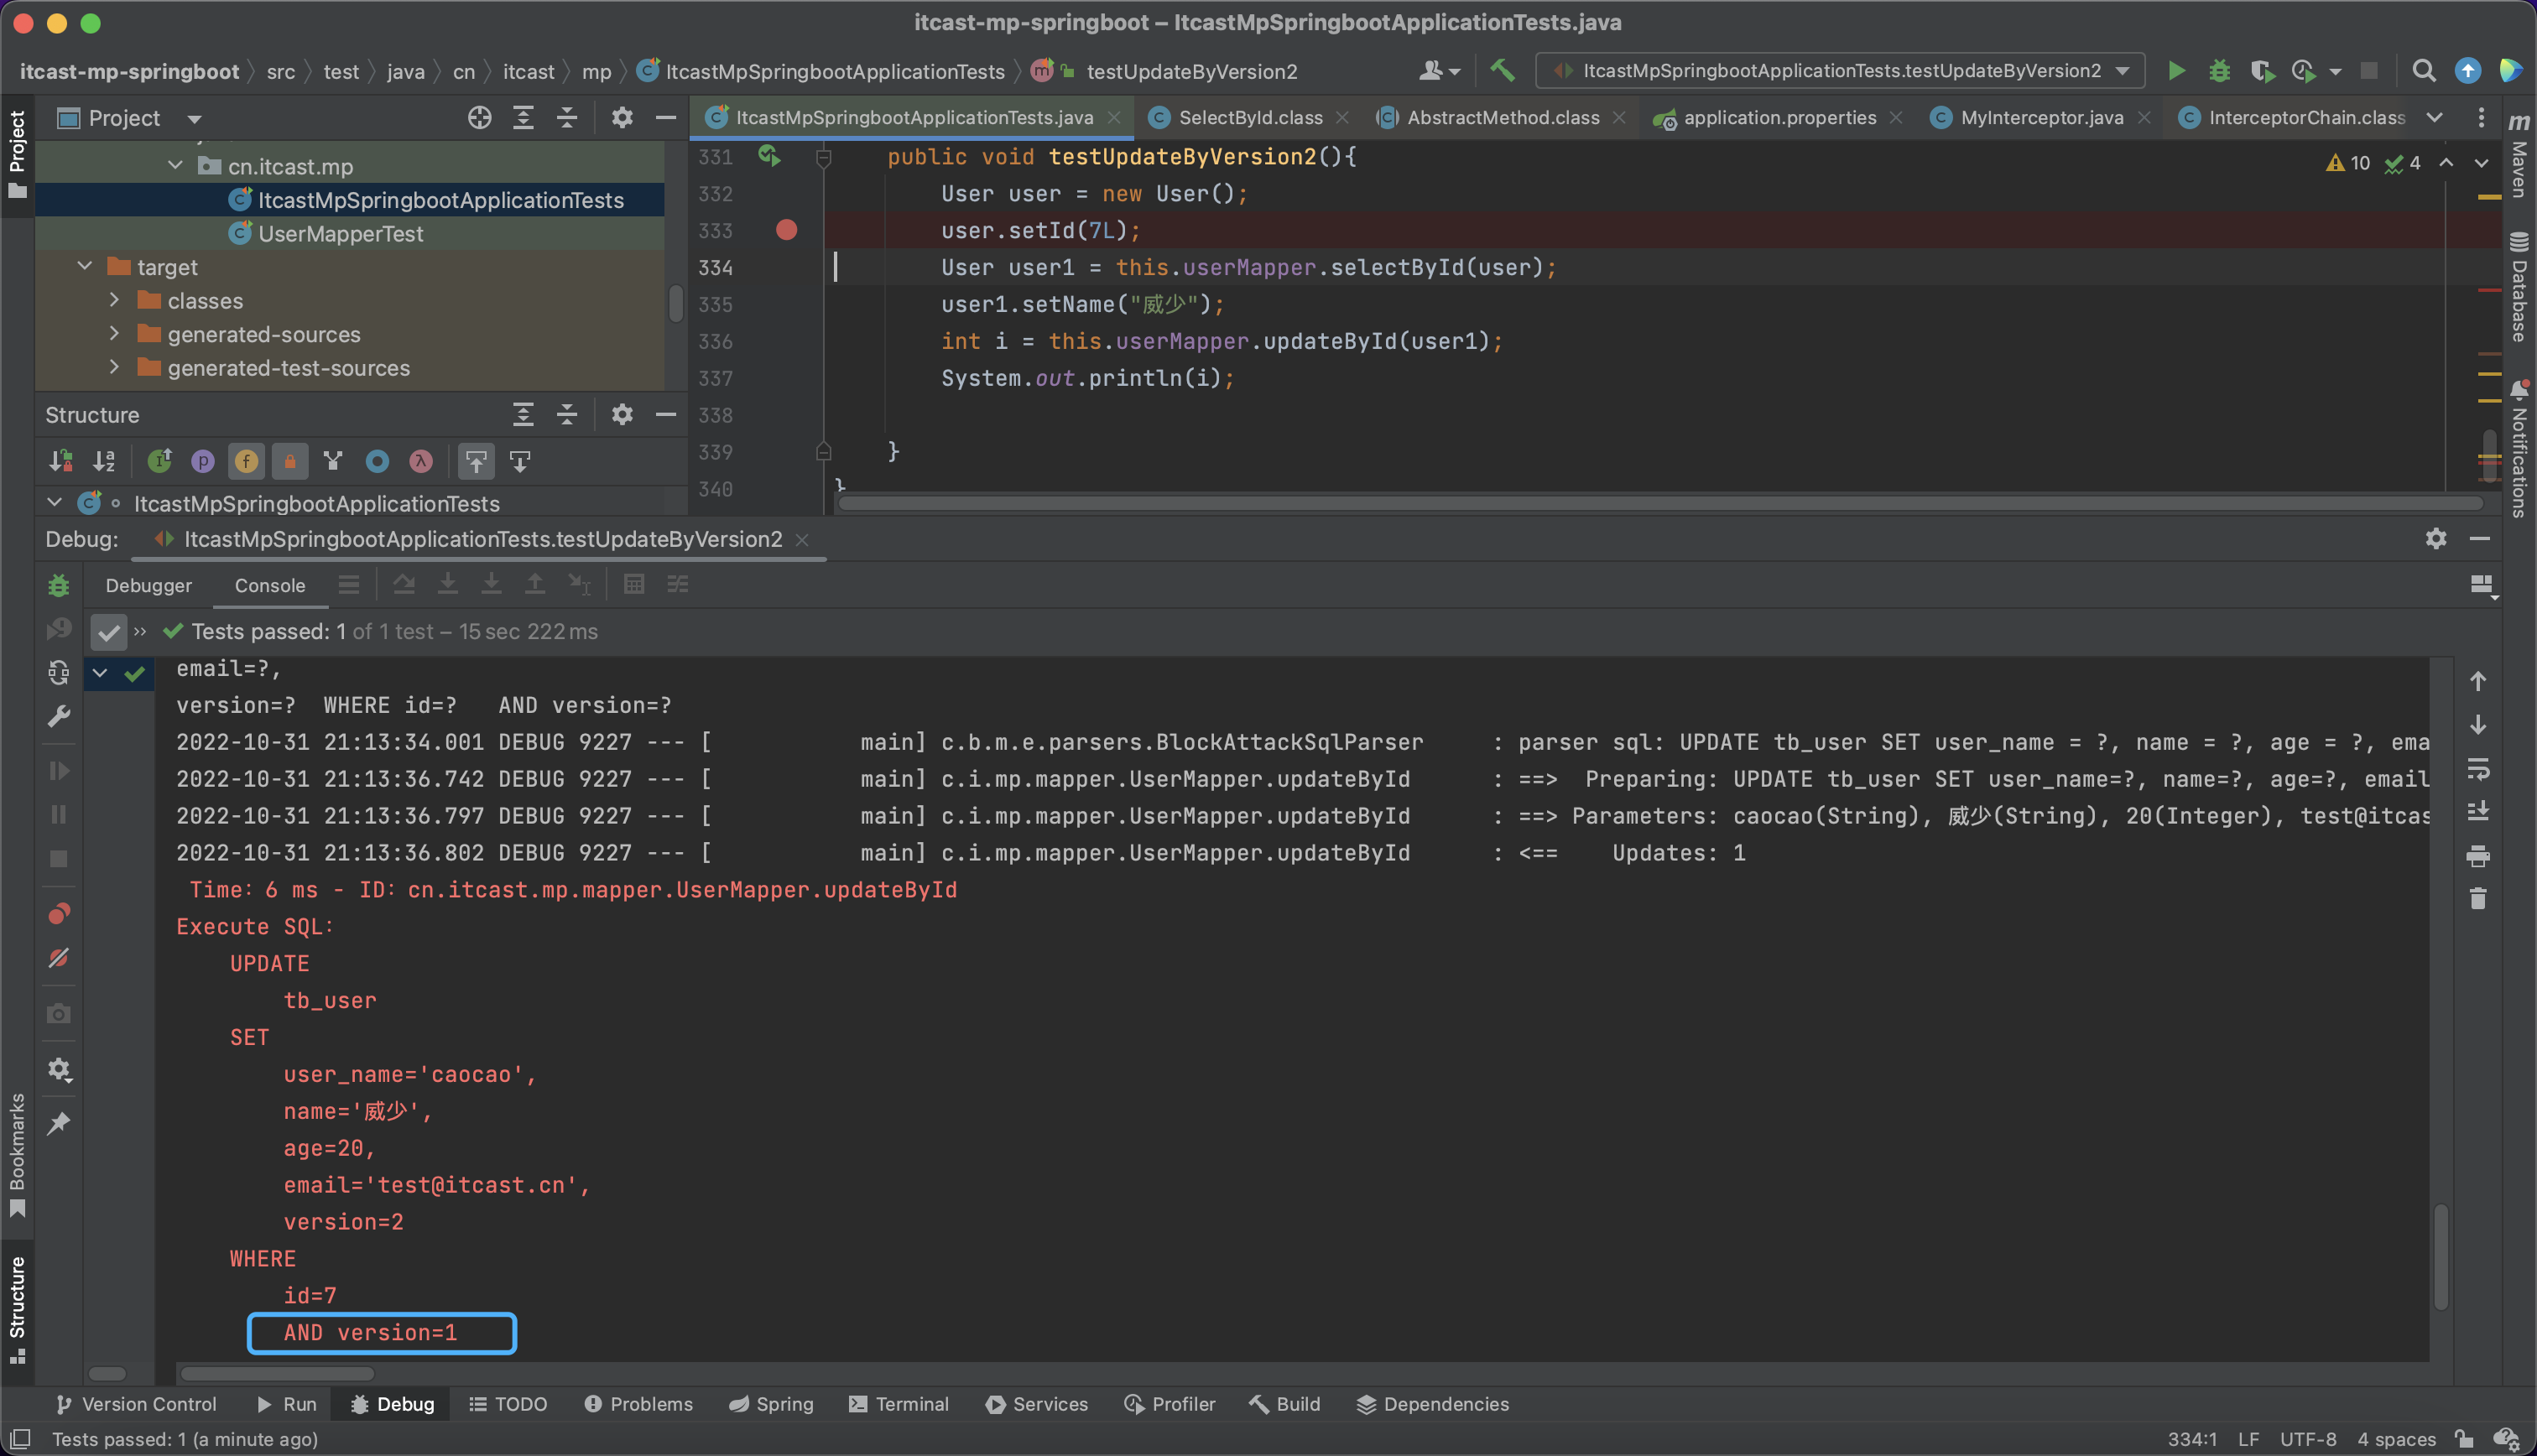
Task: Switch to the Debugger tab
Action: coord(148,586)
